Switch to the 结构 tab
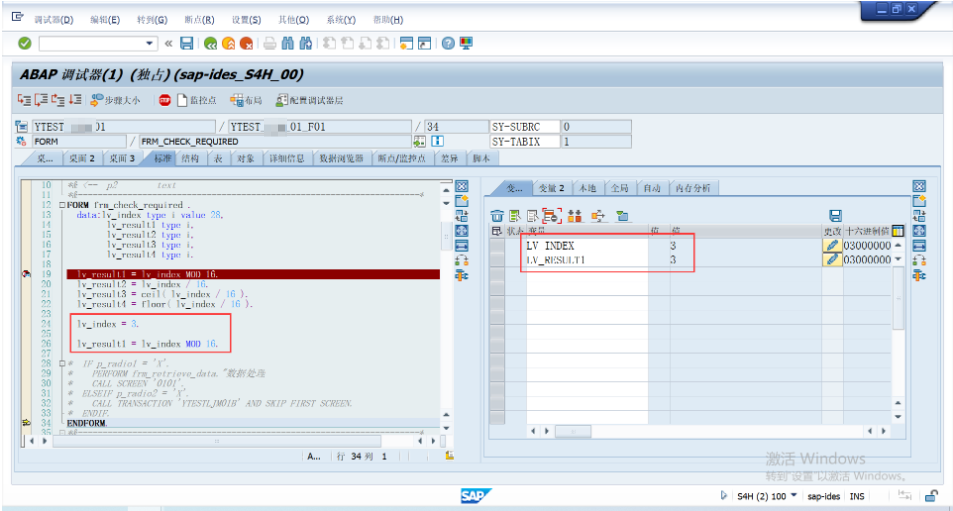The image size is (953, 511). (x=190, y=159)
